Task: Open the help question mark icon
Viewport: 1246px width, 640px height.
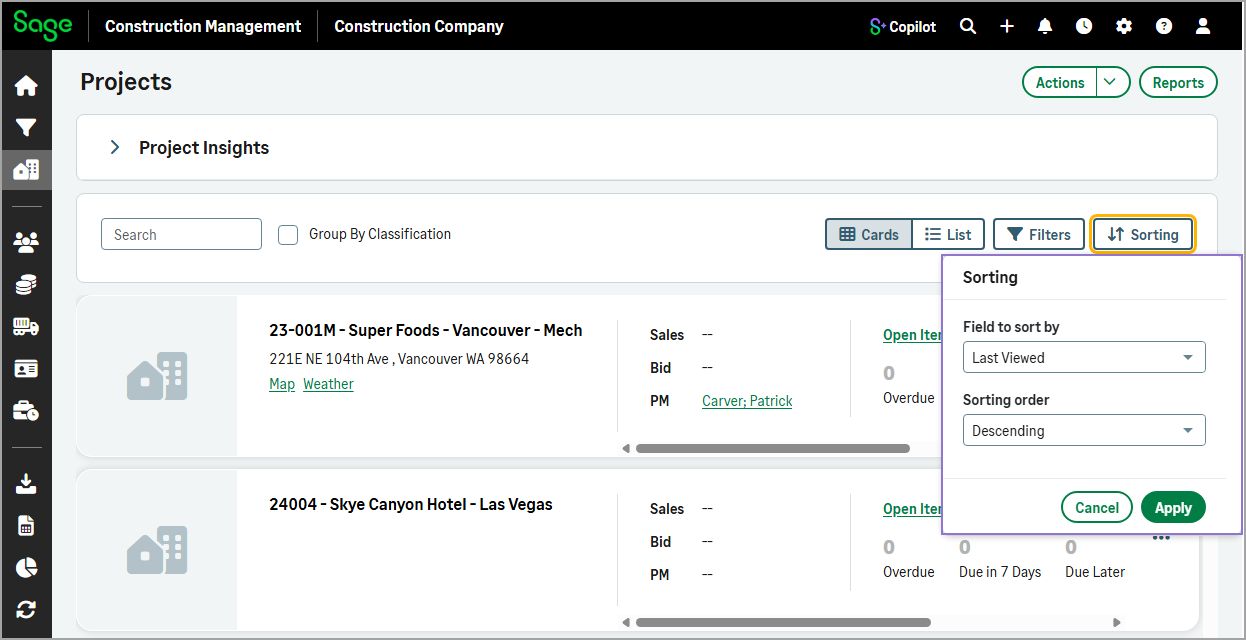Action: click(x=1164, y=26)
